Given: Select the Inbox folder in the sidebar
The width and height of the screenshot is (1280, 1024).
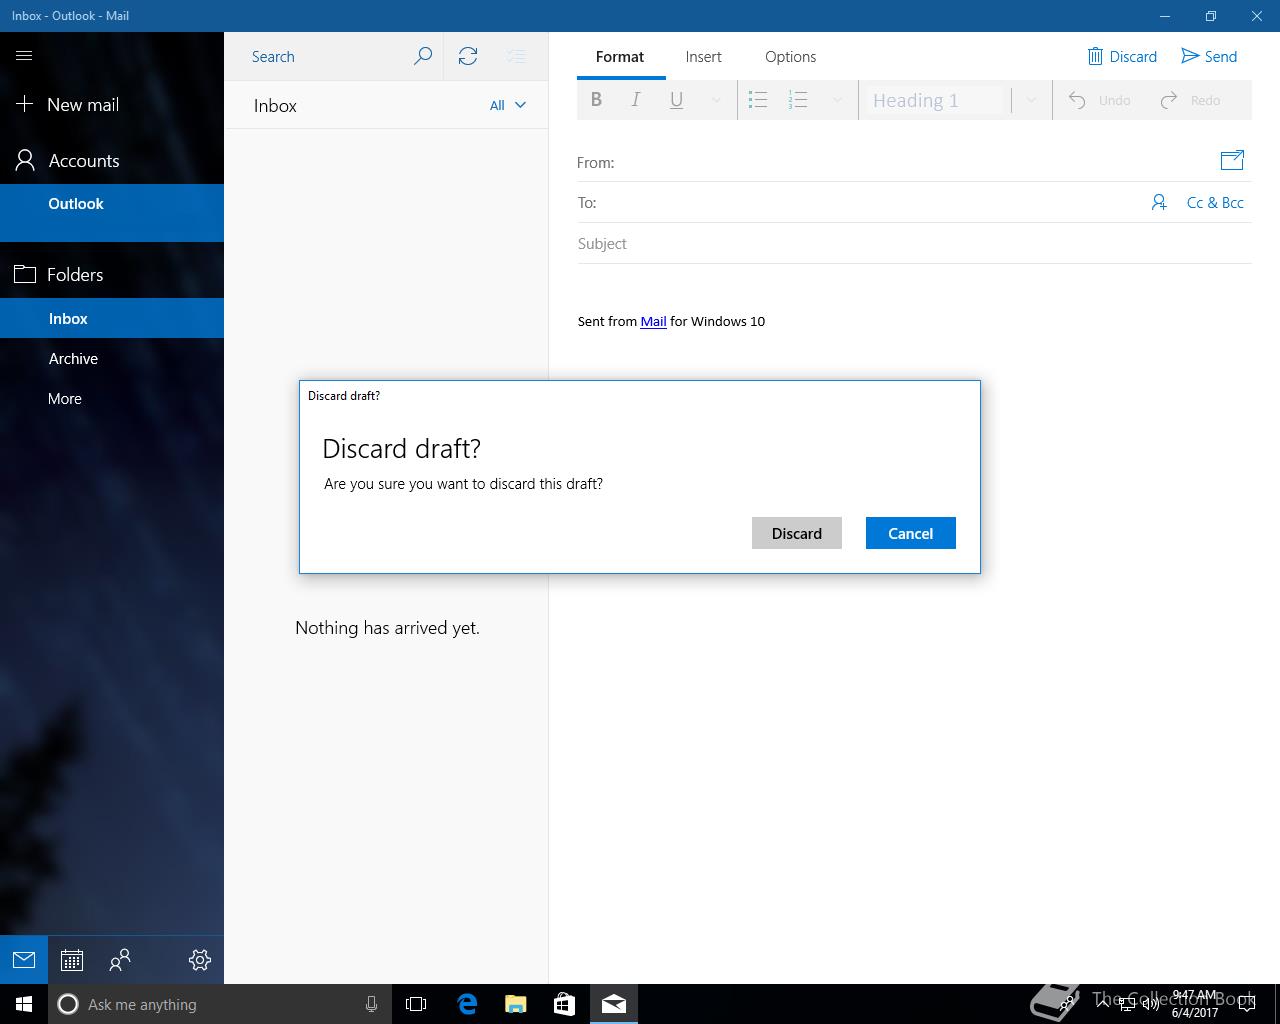Looking at the screenshot, I should (112, 318).
